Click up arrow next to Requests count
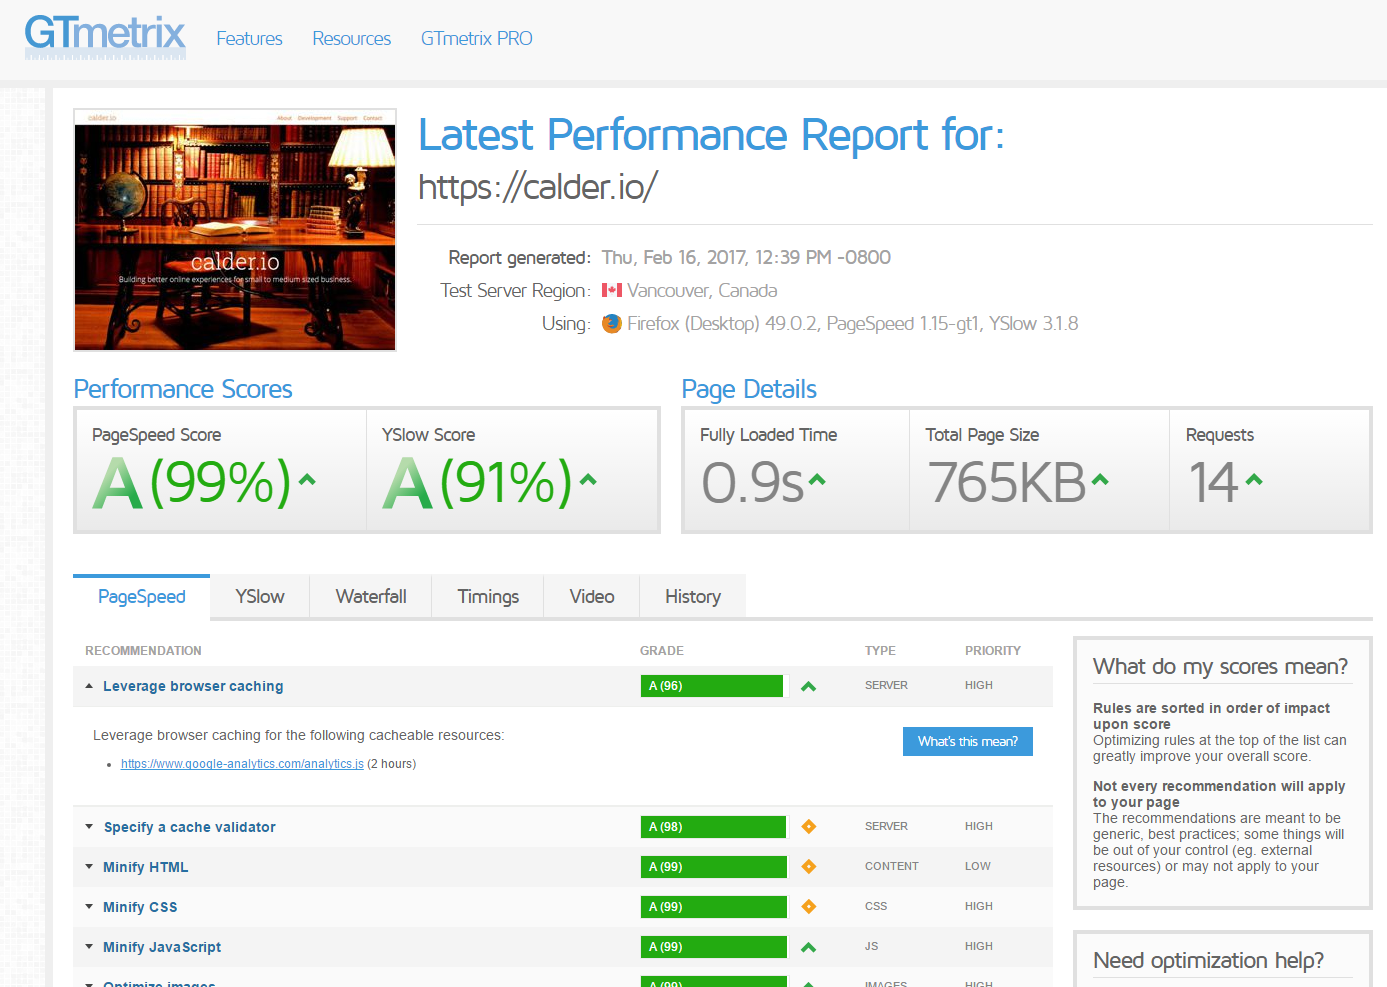The width and height of the screenshot is (1387, 987). coord(1254,480)
